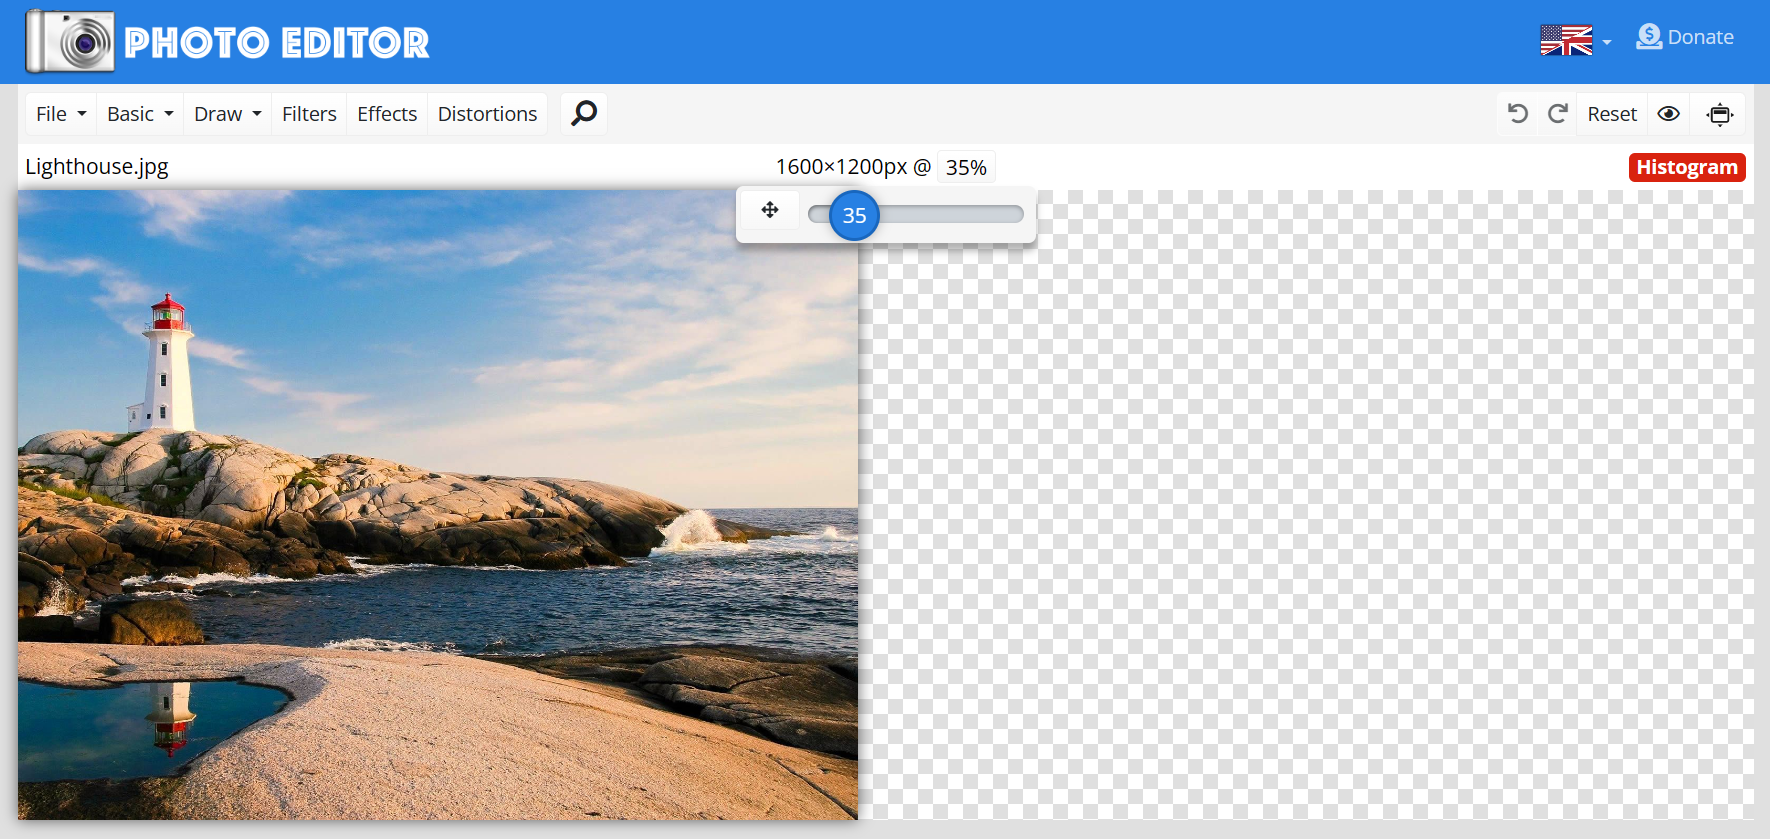
Task: Toggle the eye preview original icon
Action: pos(1669,114)
